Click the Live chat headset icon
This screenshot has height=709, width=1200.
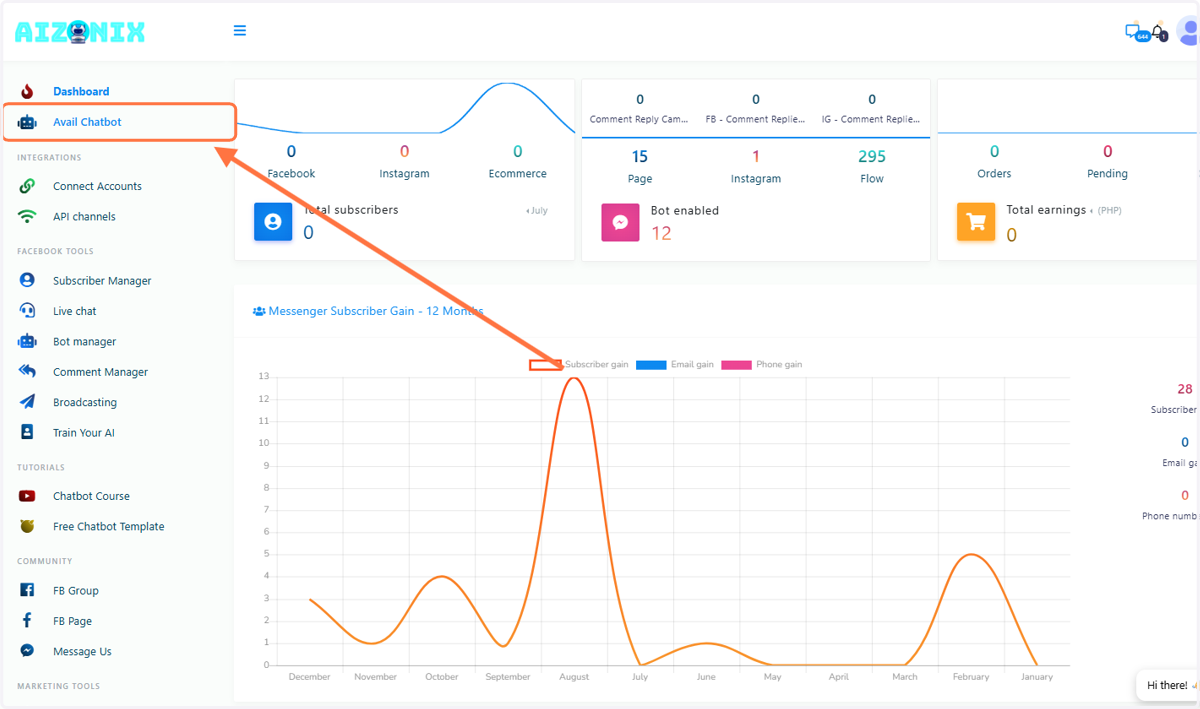click(x=27, y=311)
